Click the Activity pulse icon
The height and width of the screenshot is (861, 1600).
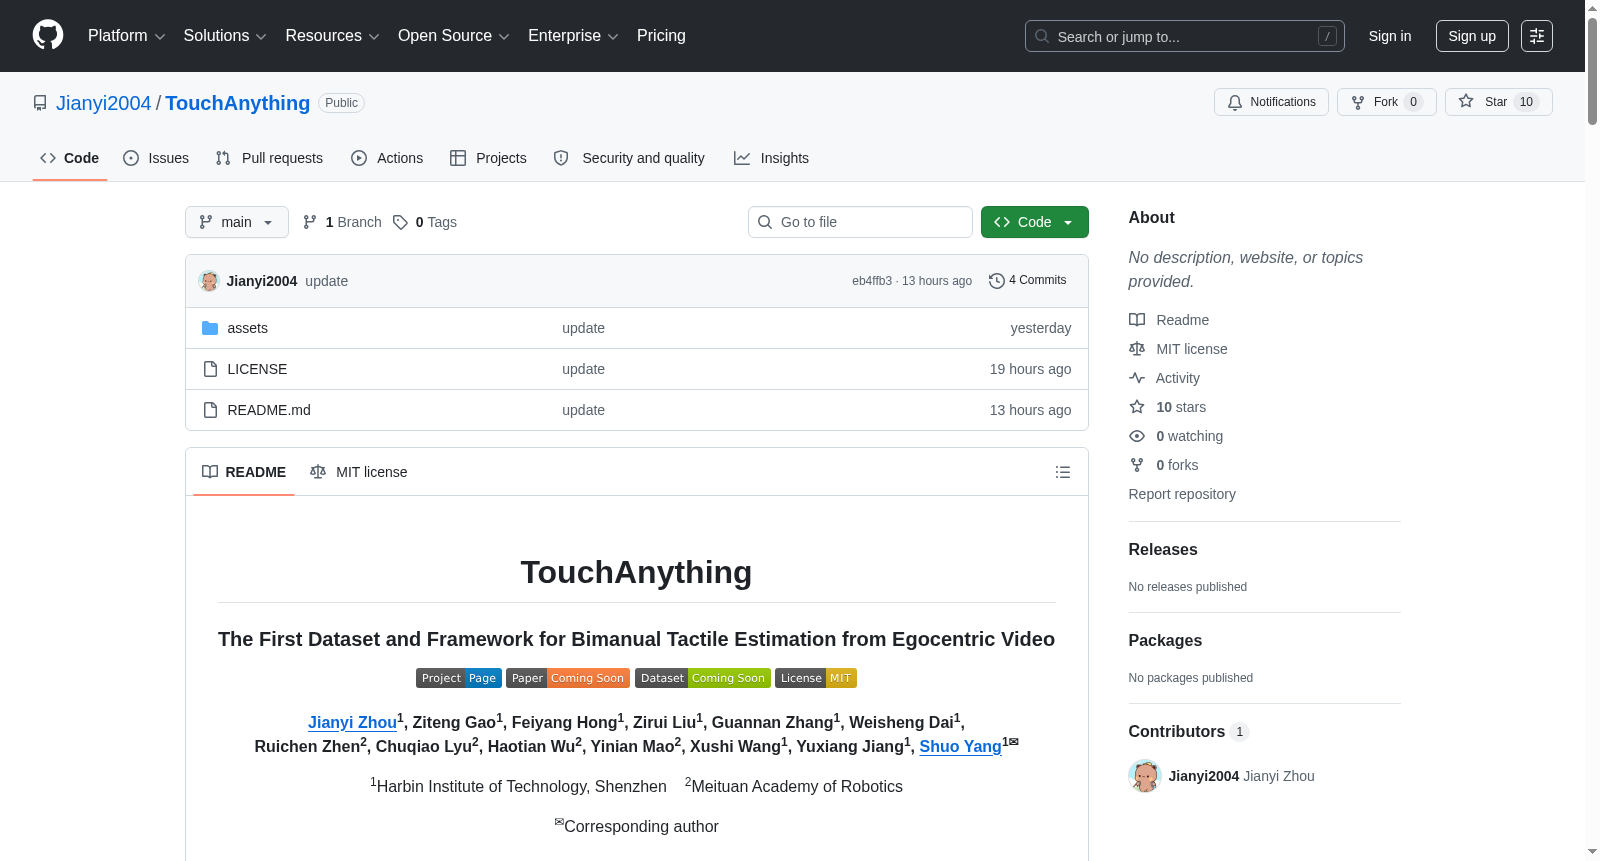pos(1137,378)
